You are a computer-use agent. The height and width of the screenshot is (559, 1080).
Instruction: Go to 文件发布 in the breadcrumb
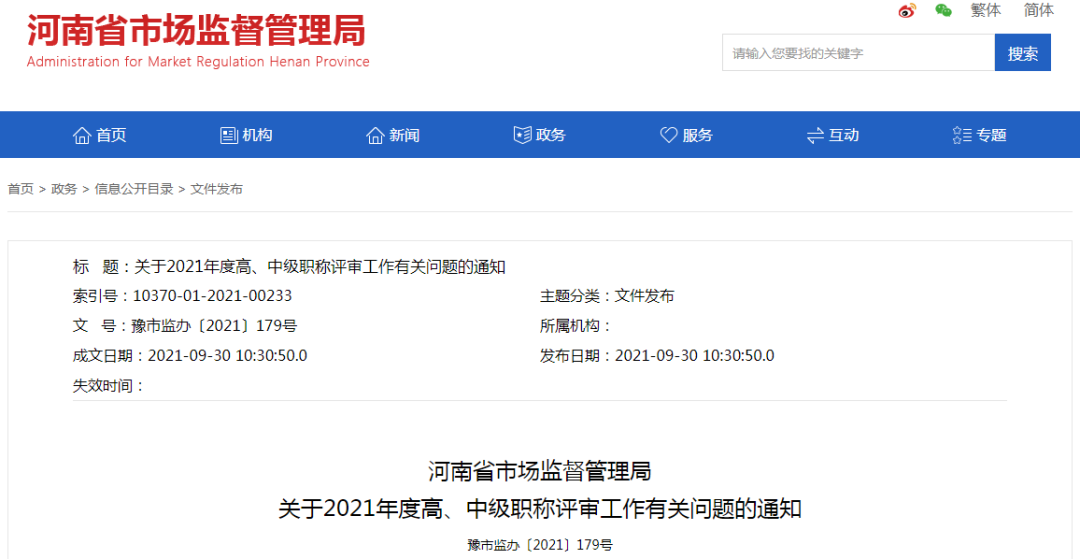[x=216, y=189]
